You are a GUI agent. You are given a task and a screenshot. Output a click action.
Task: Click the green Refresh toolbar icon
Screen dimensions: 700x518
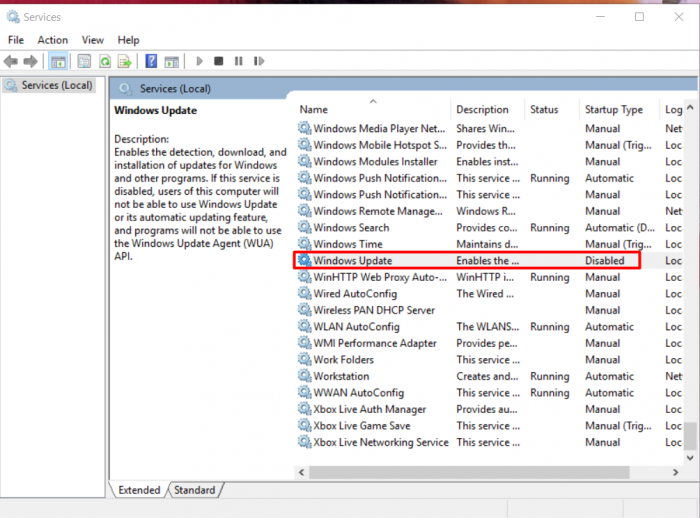tap(104, 61)
